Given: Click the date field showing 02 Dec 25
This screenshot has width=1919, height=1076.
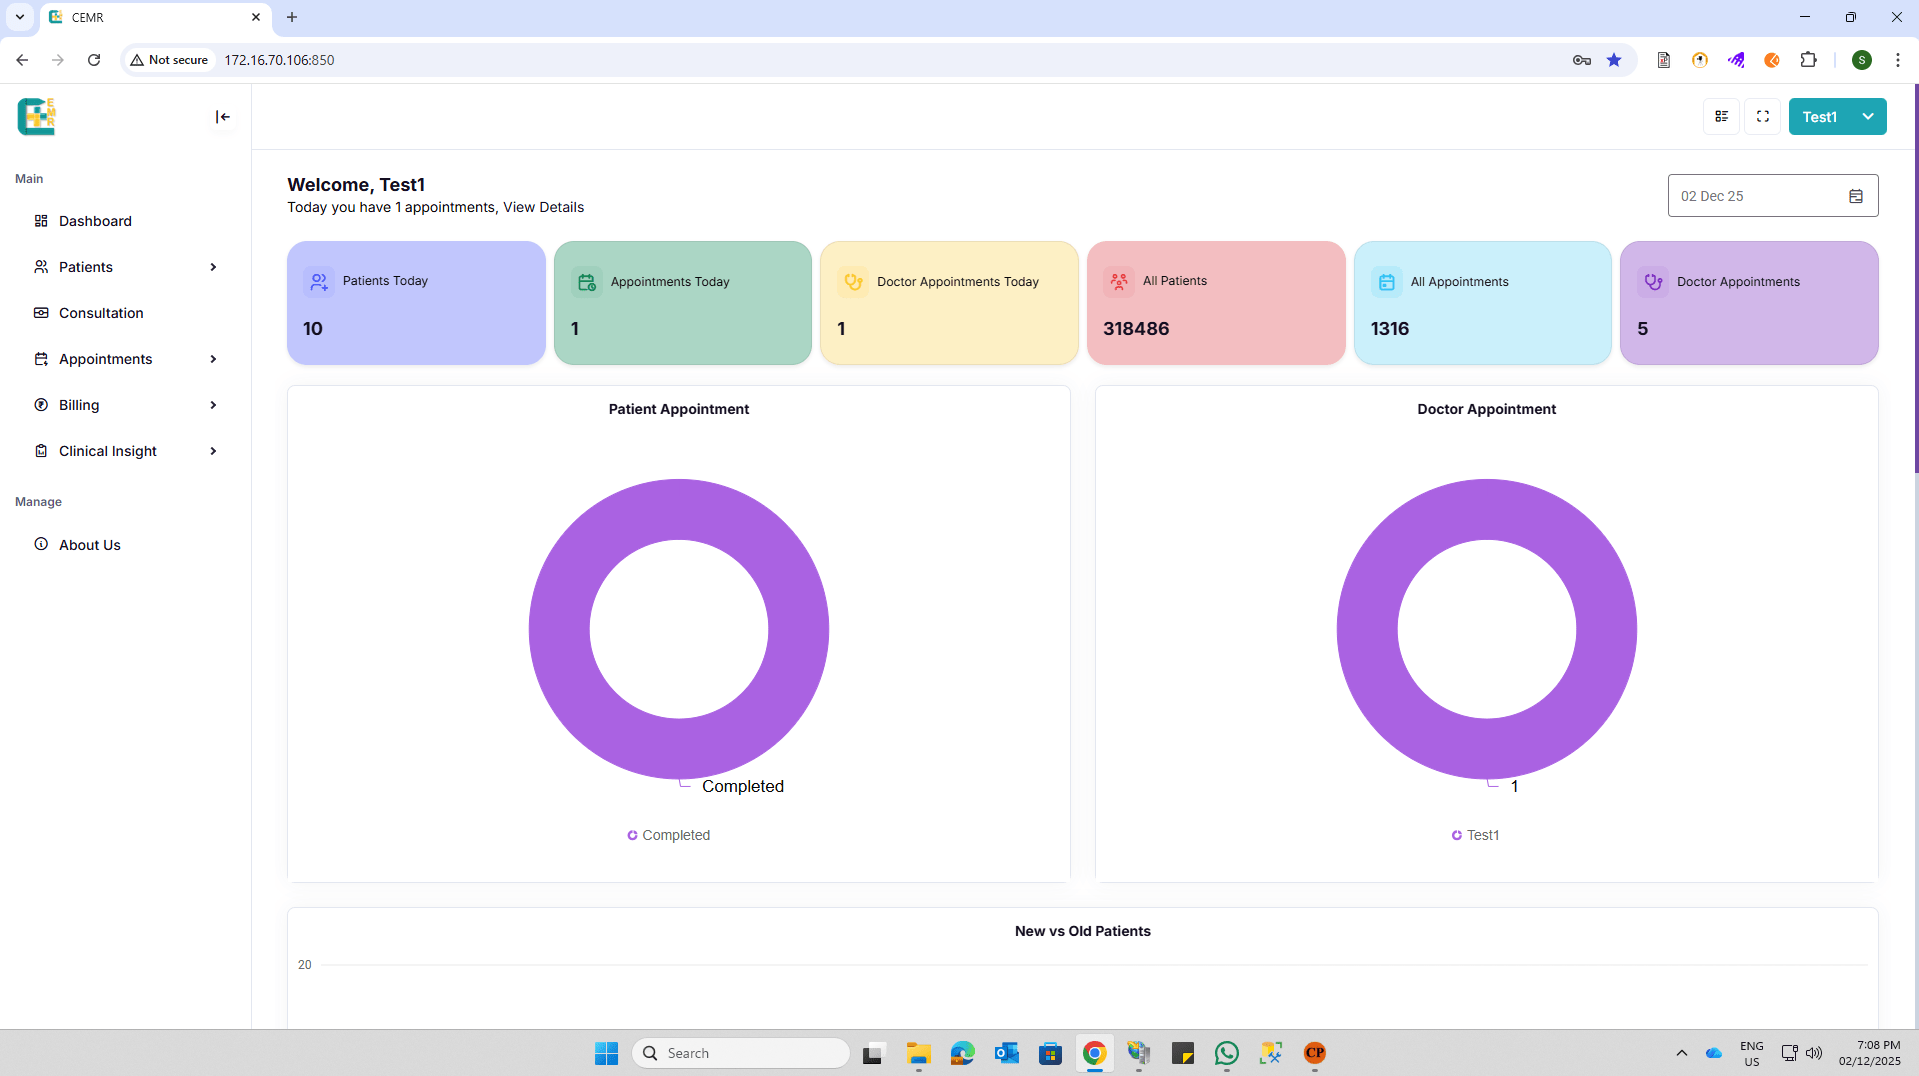Looking at the screenshot, I should click(1773, 196).
